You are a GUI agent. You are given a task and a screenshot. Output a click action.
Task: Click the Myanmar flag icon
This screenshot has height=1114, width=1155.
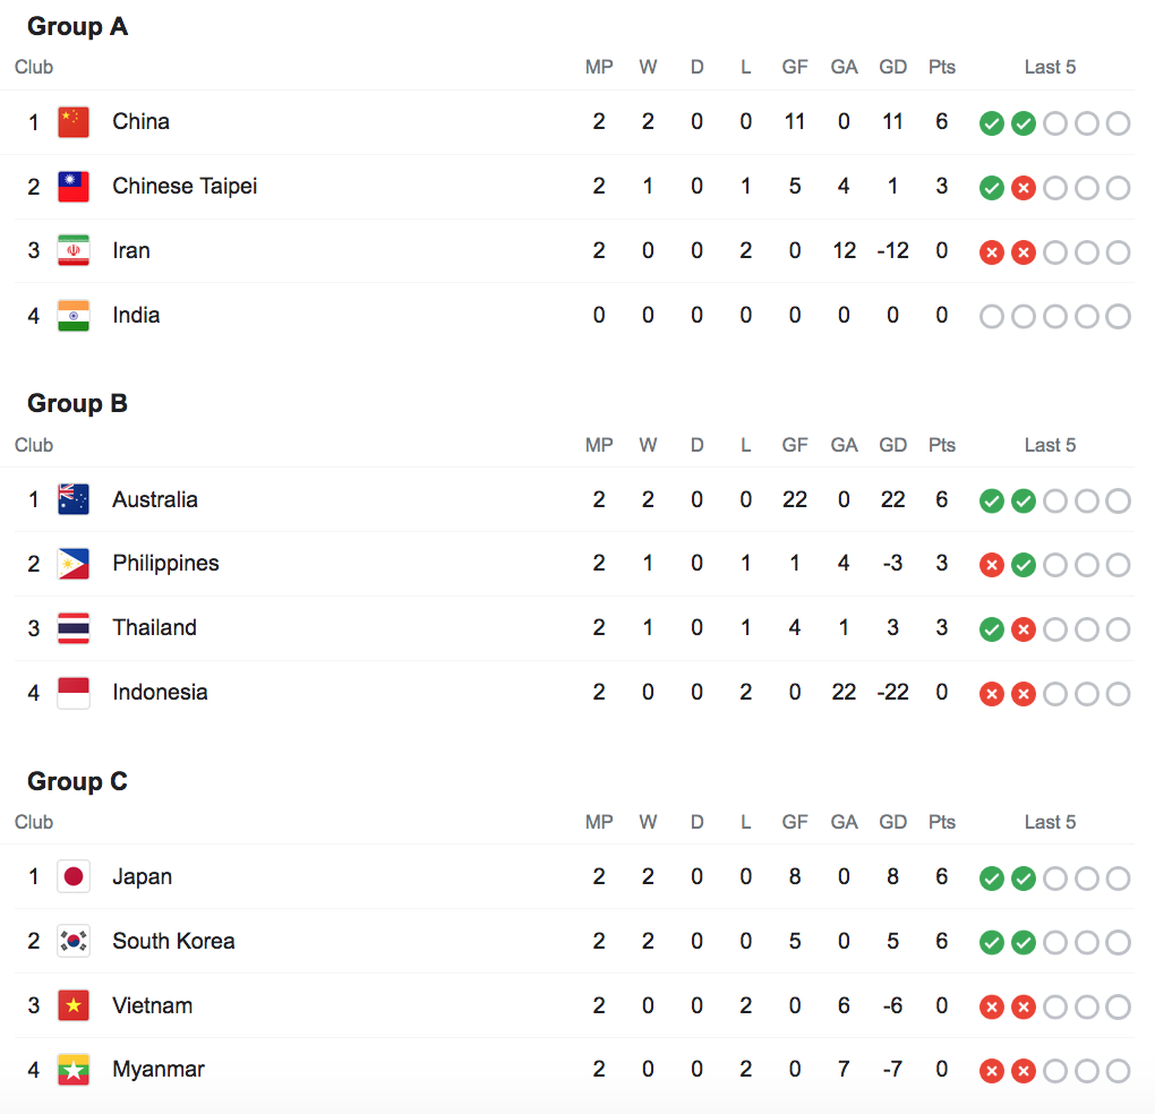pos(74,1070)
